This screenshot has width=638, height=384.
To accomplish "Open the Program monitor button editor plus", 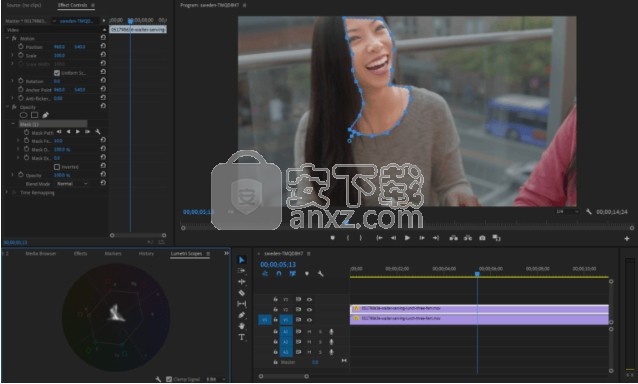I will (627, 239).
